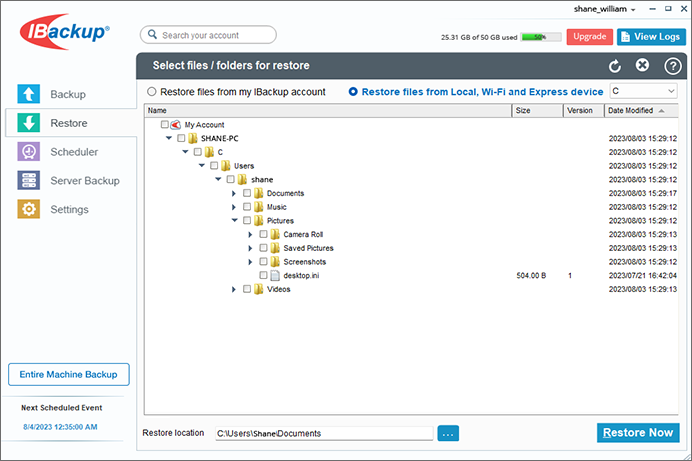Click the Server Backup icon

click(30, 181)
